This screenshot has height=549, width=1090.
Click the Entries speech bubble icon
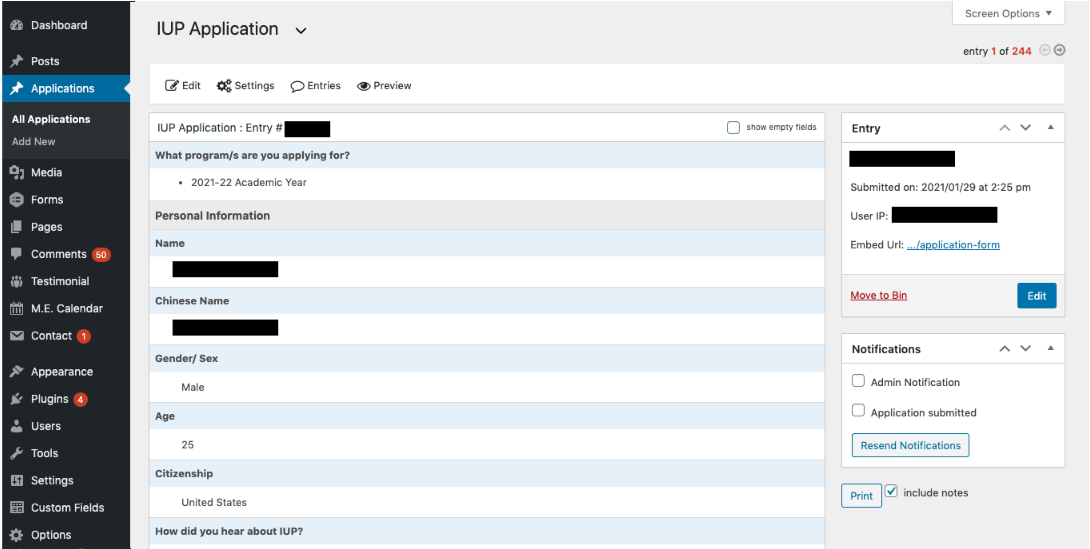point(298,86)
